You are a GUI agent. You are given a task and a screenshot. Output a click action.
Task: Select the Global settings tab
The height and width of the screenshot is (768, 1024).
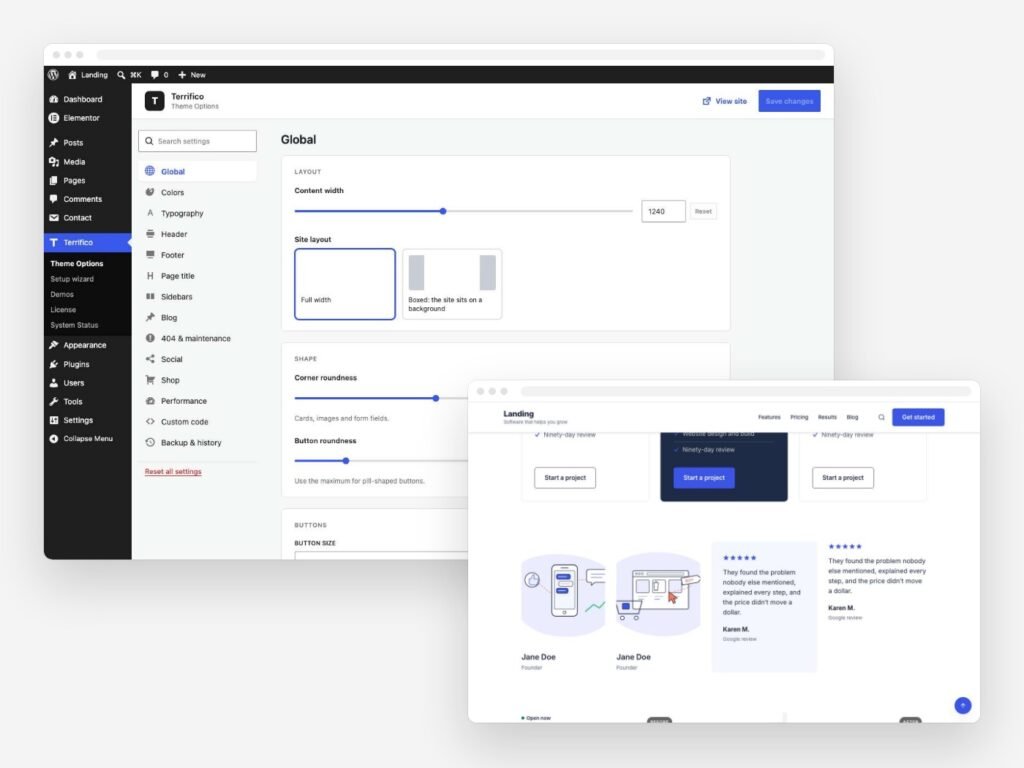click(197, 172)
